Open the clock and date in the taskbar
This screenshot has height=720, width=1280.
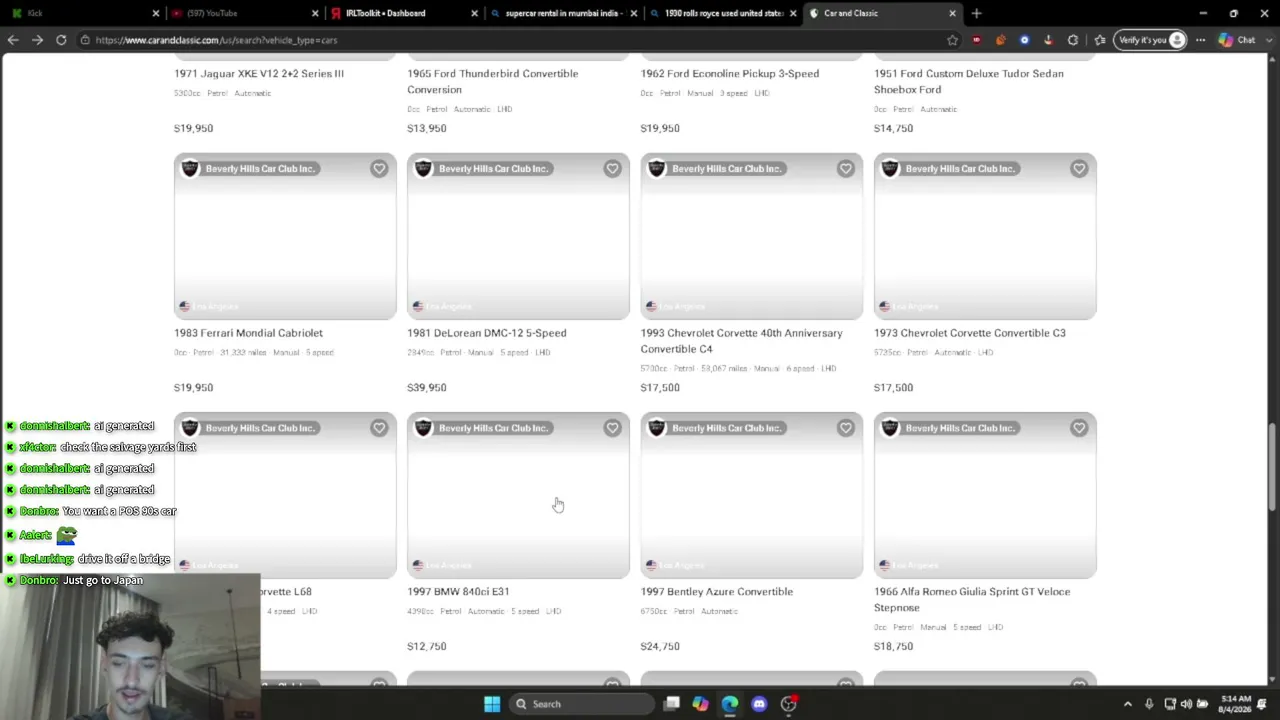tap(1235, 704)
